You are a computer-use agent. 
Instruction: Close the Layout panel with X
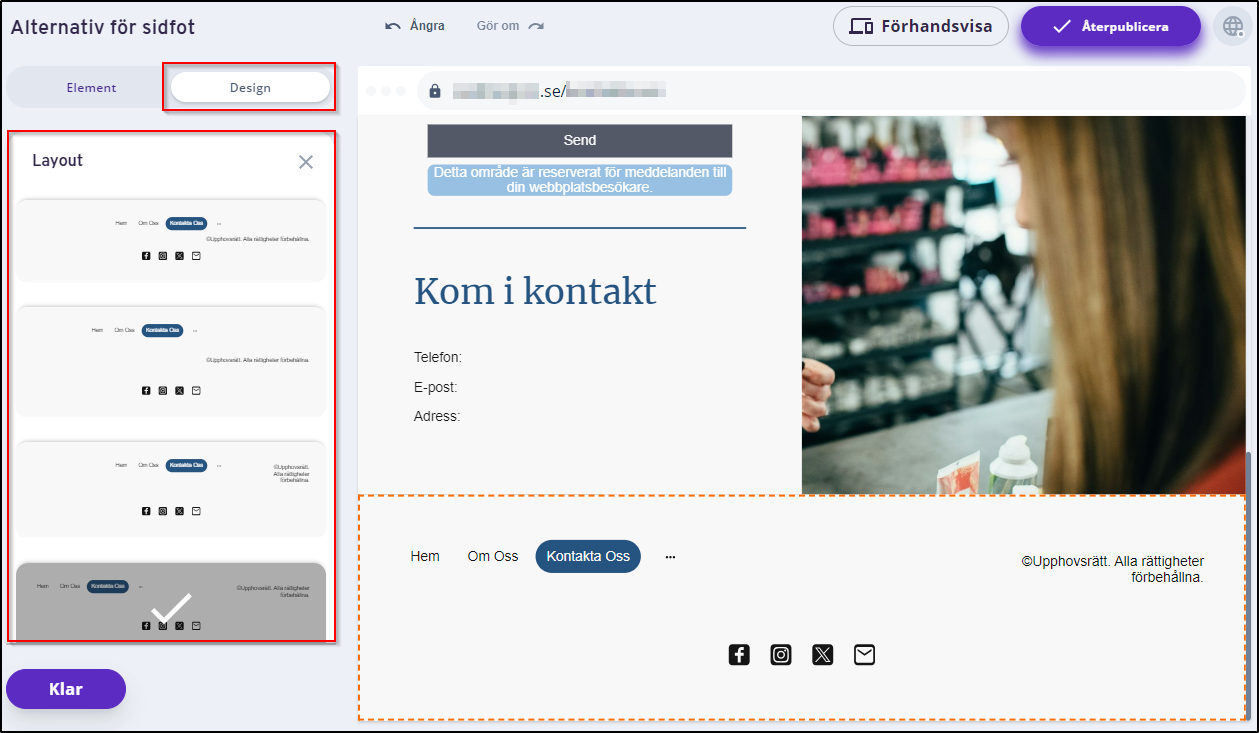pos(306,162)
